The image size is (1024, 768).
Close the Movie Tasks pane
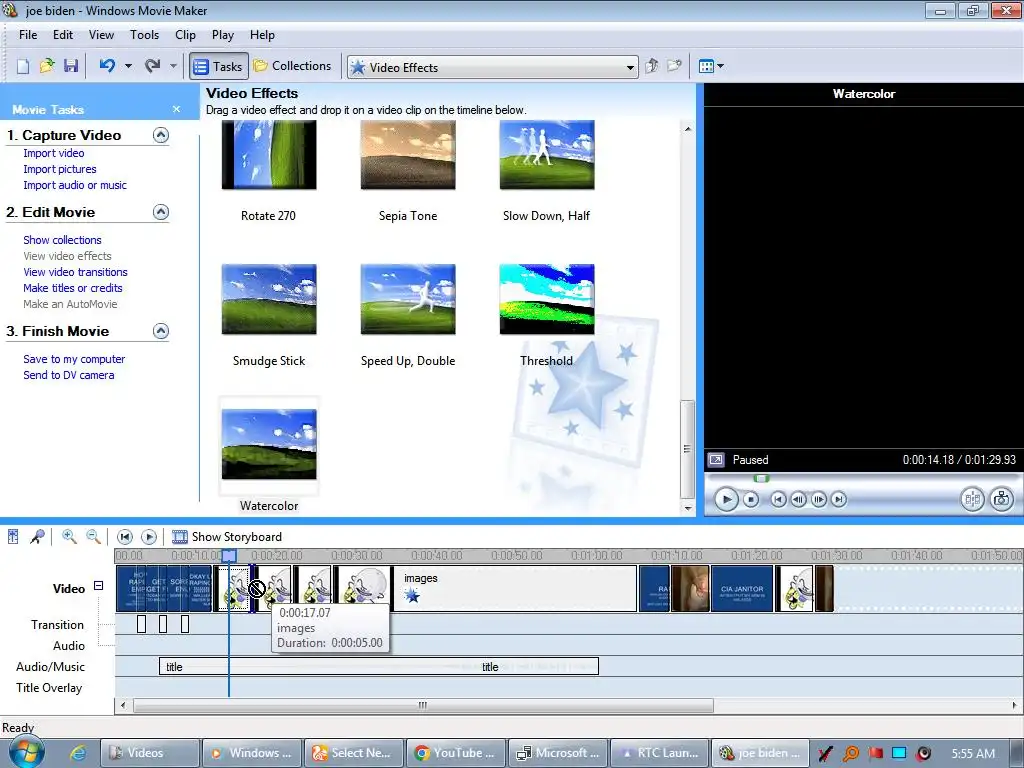(176, 109)
